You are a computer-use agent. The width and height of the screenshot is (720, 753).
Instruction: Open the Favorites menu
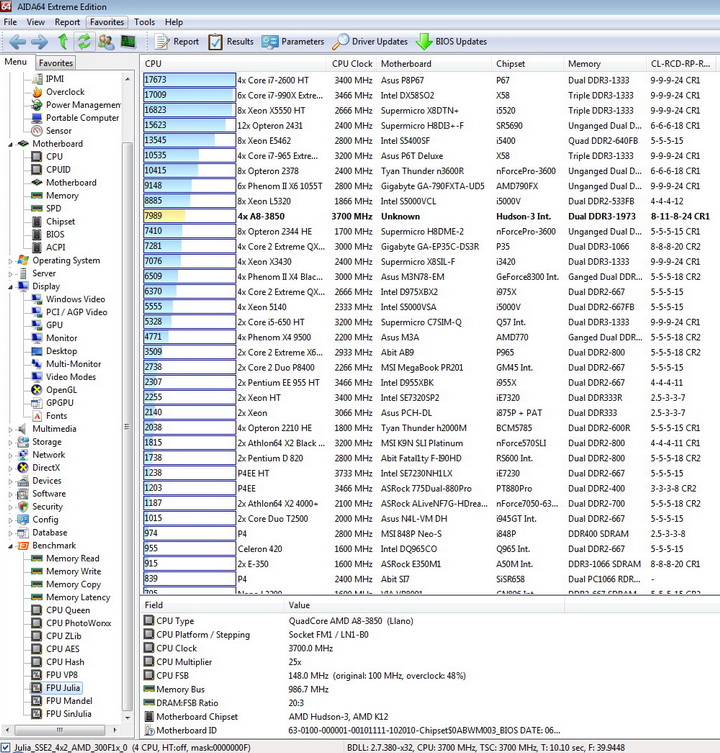pyautogui.click(x=107, y=22)
